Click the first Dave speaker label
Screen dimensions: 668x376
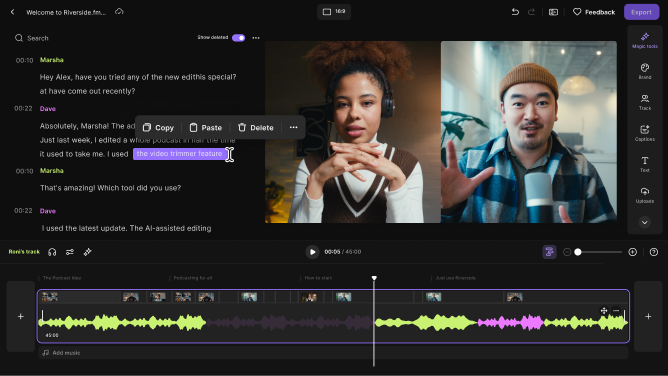[48, 109]
